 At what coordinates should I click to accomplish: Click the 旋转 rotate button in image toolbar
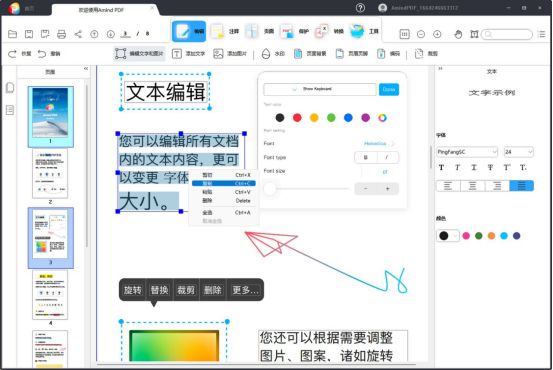[133, 290]
